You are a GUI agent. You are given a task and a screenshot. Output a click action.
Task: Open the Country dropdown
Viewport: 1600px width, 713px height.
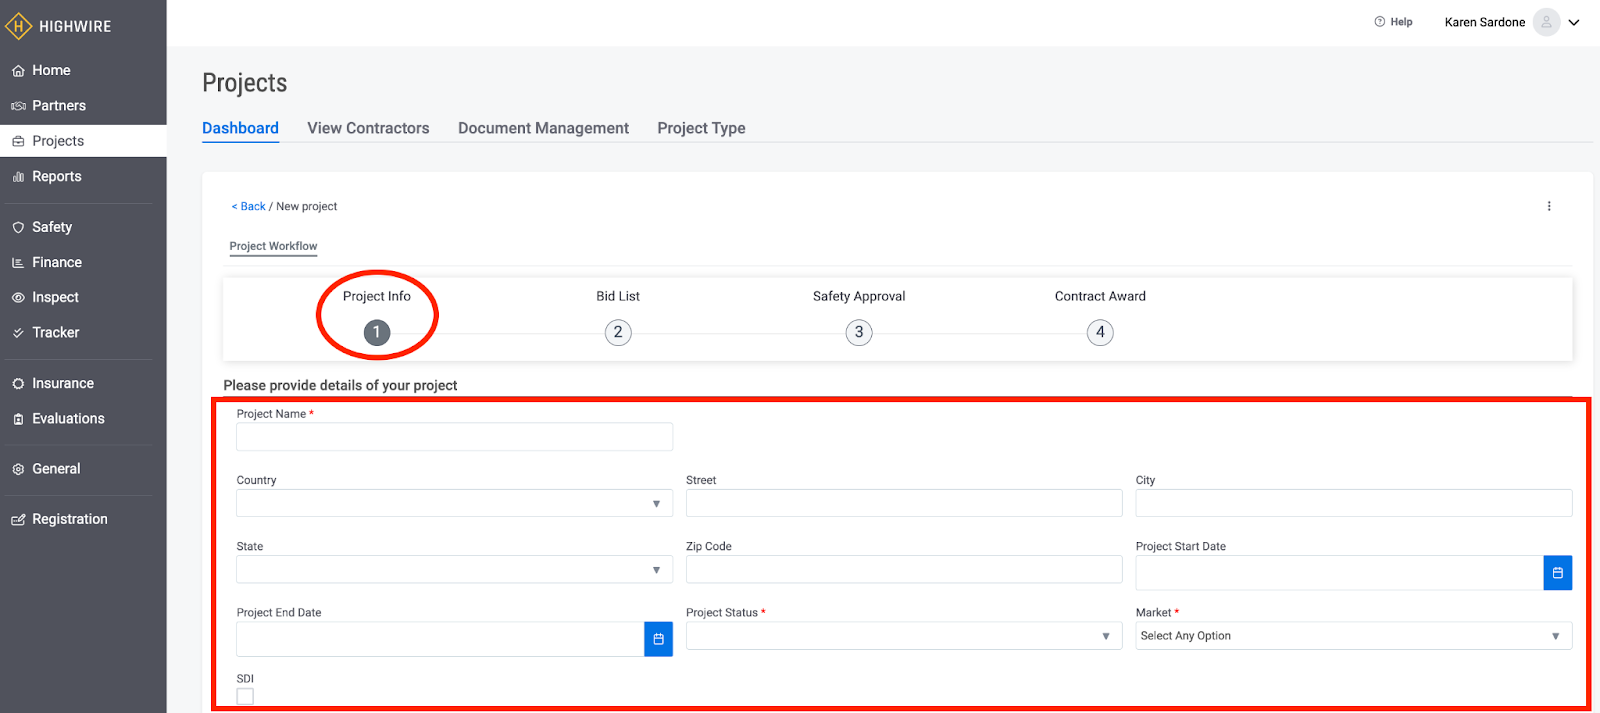[x=454, y=503]
